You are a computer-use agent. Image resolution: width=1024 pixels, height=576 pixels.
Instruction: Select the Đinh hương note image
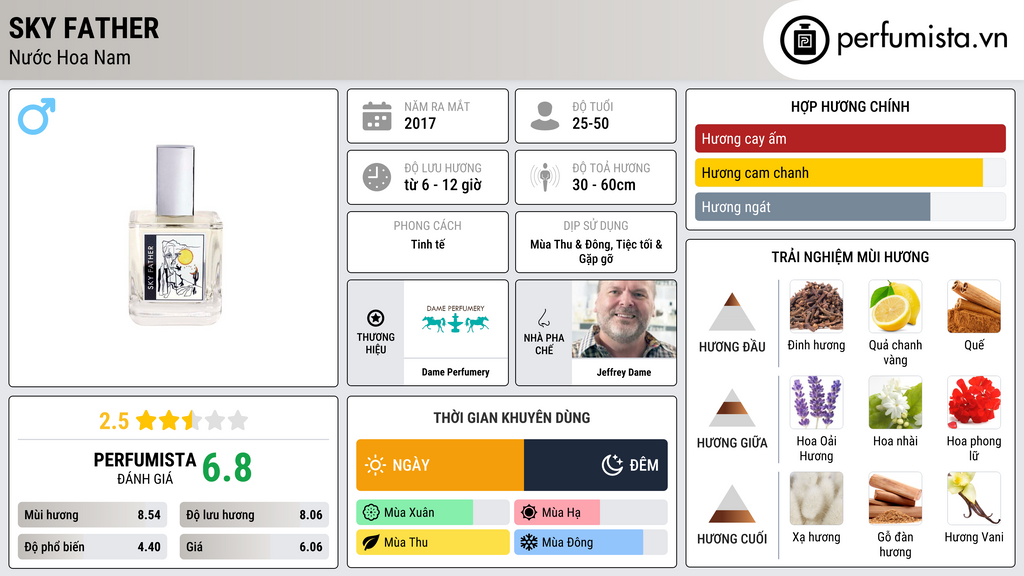click(x=816, y=306)
